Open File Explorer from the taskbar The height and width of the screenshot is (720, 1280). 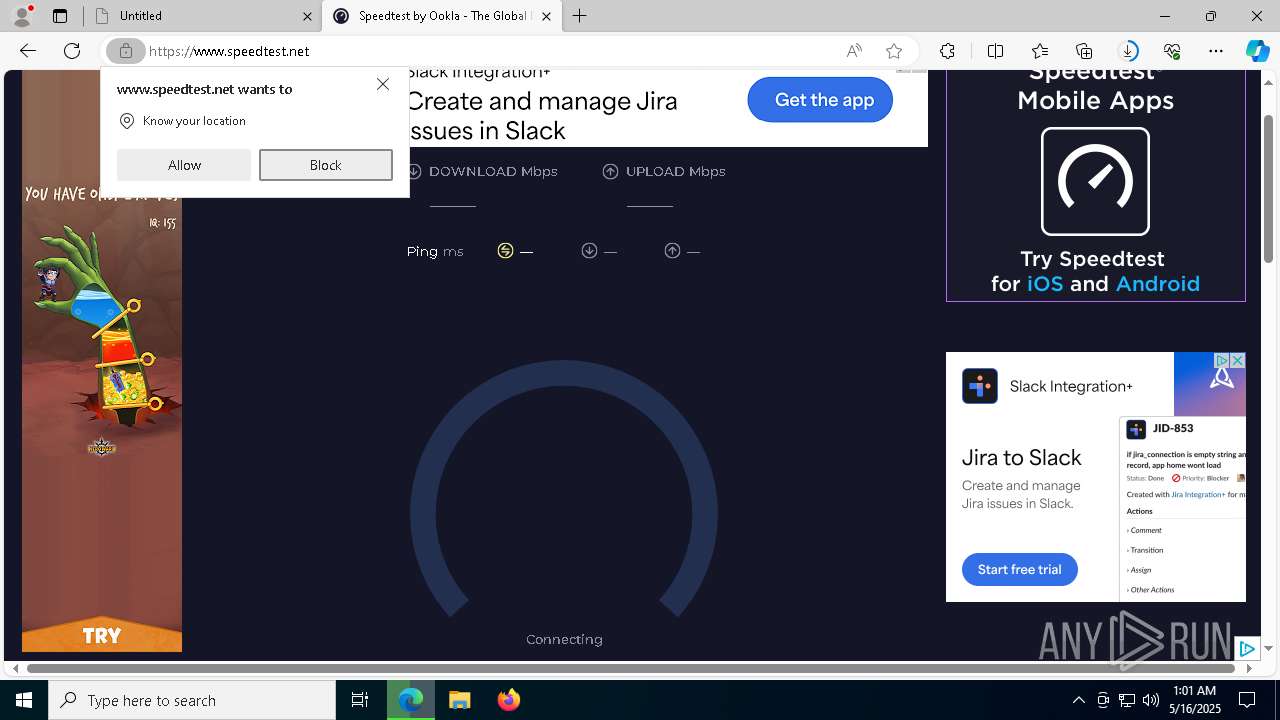[459, 700]
